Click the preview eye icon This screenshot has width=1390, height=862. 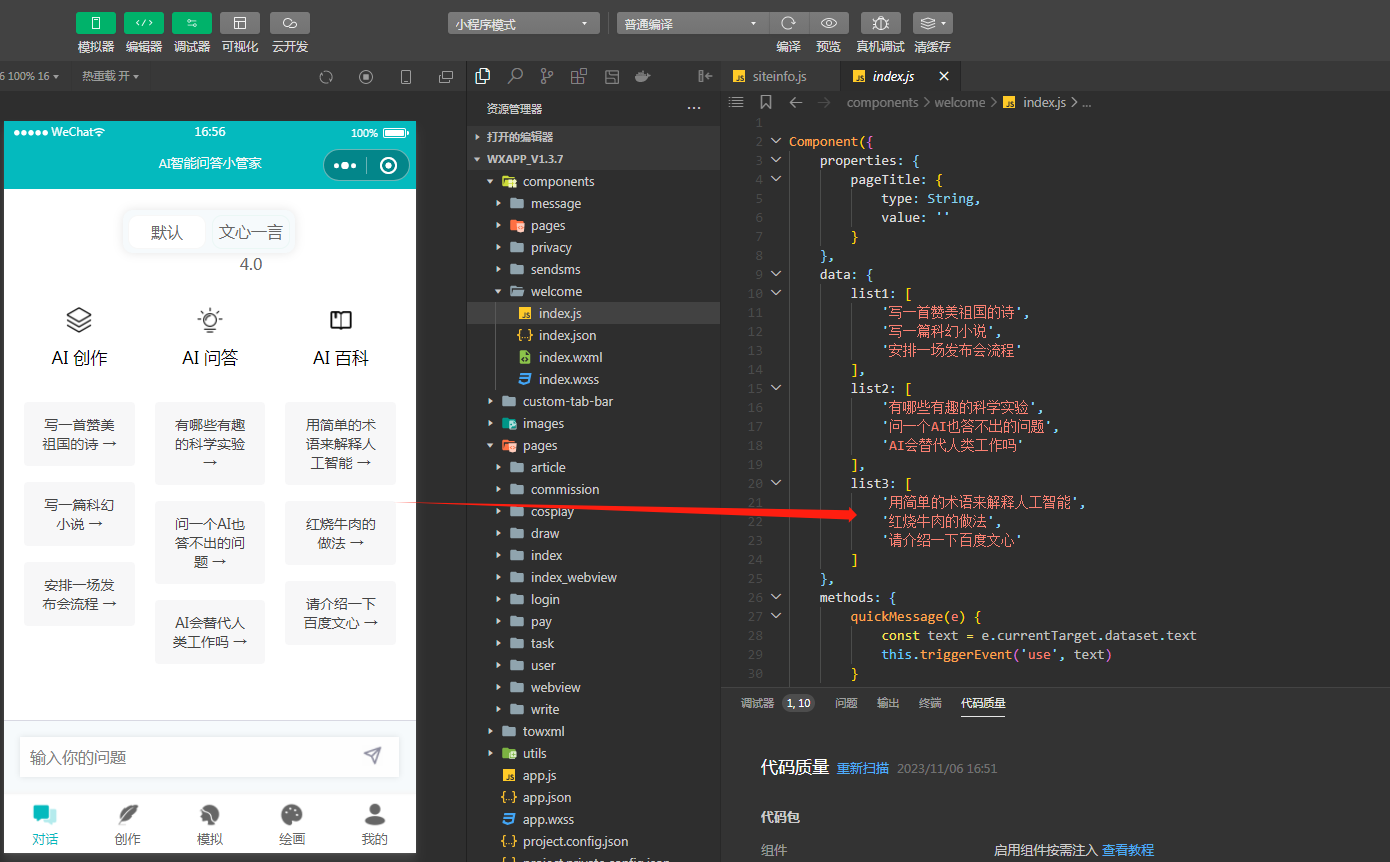click(x=829, y=23)
